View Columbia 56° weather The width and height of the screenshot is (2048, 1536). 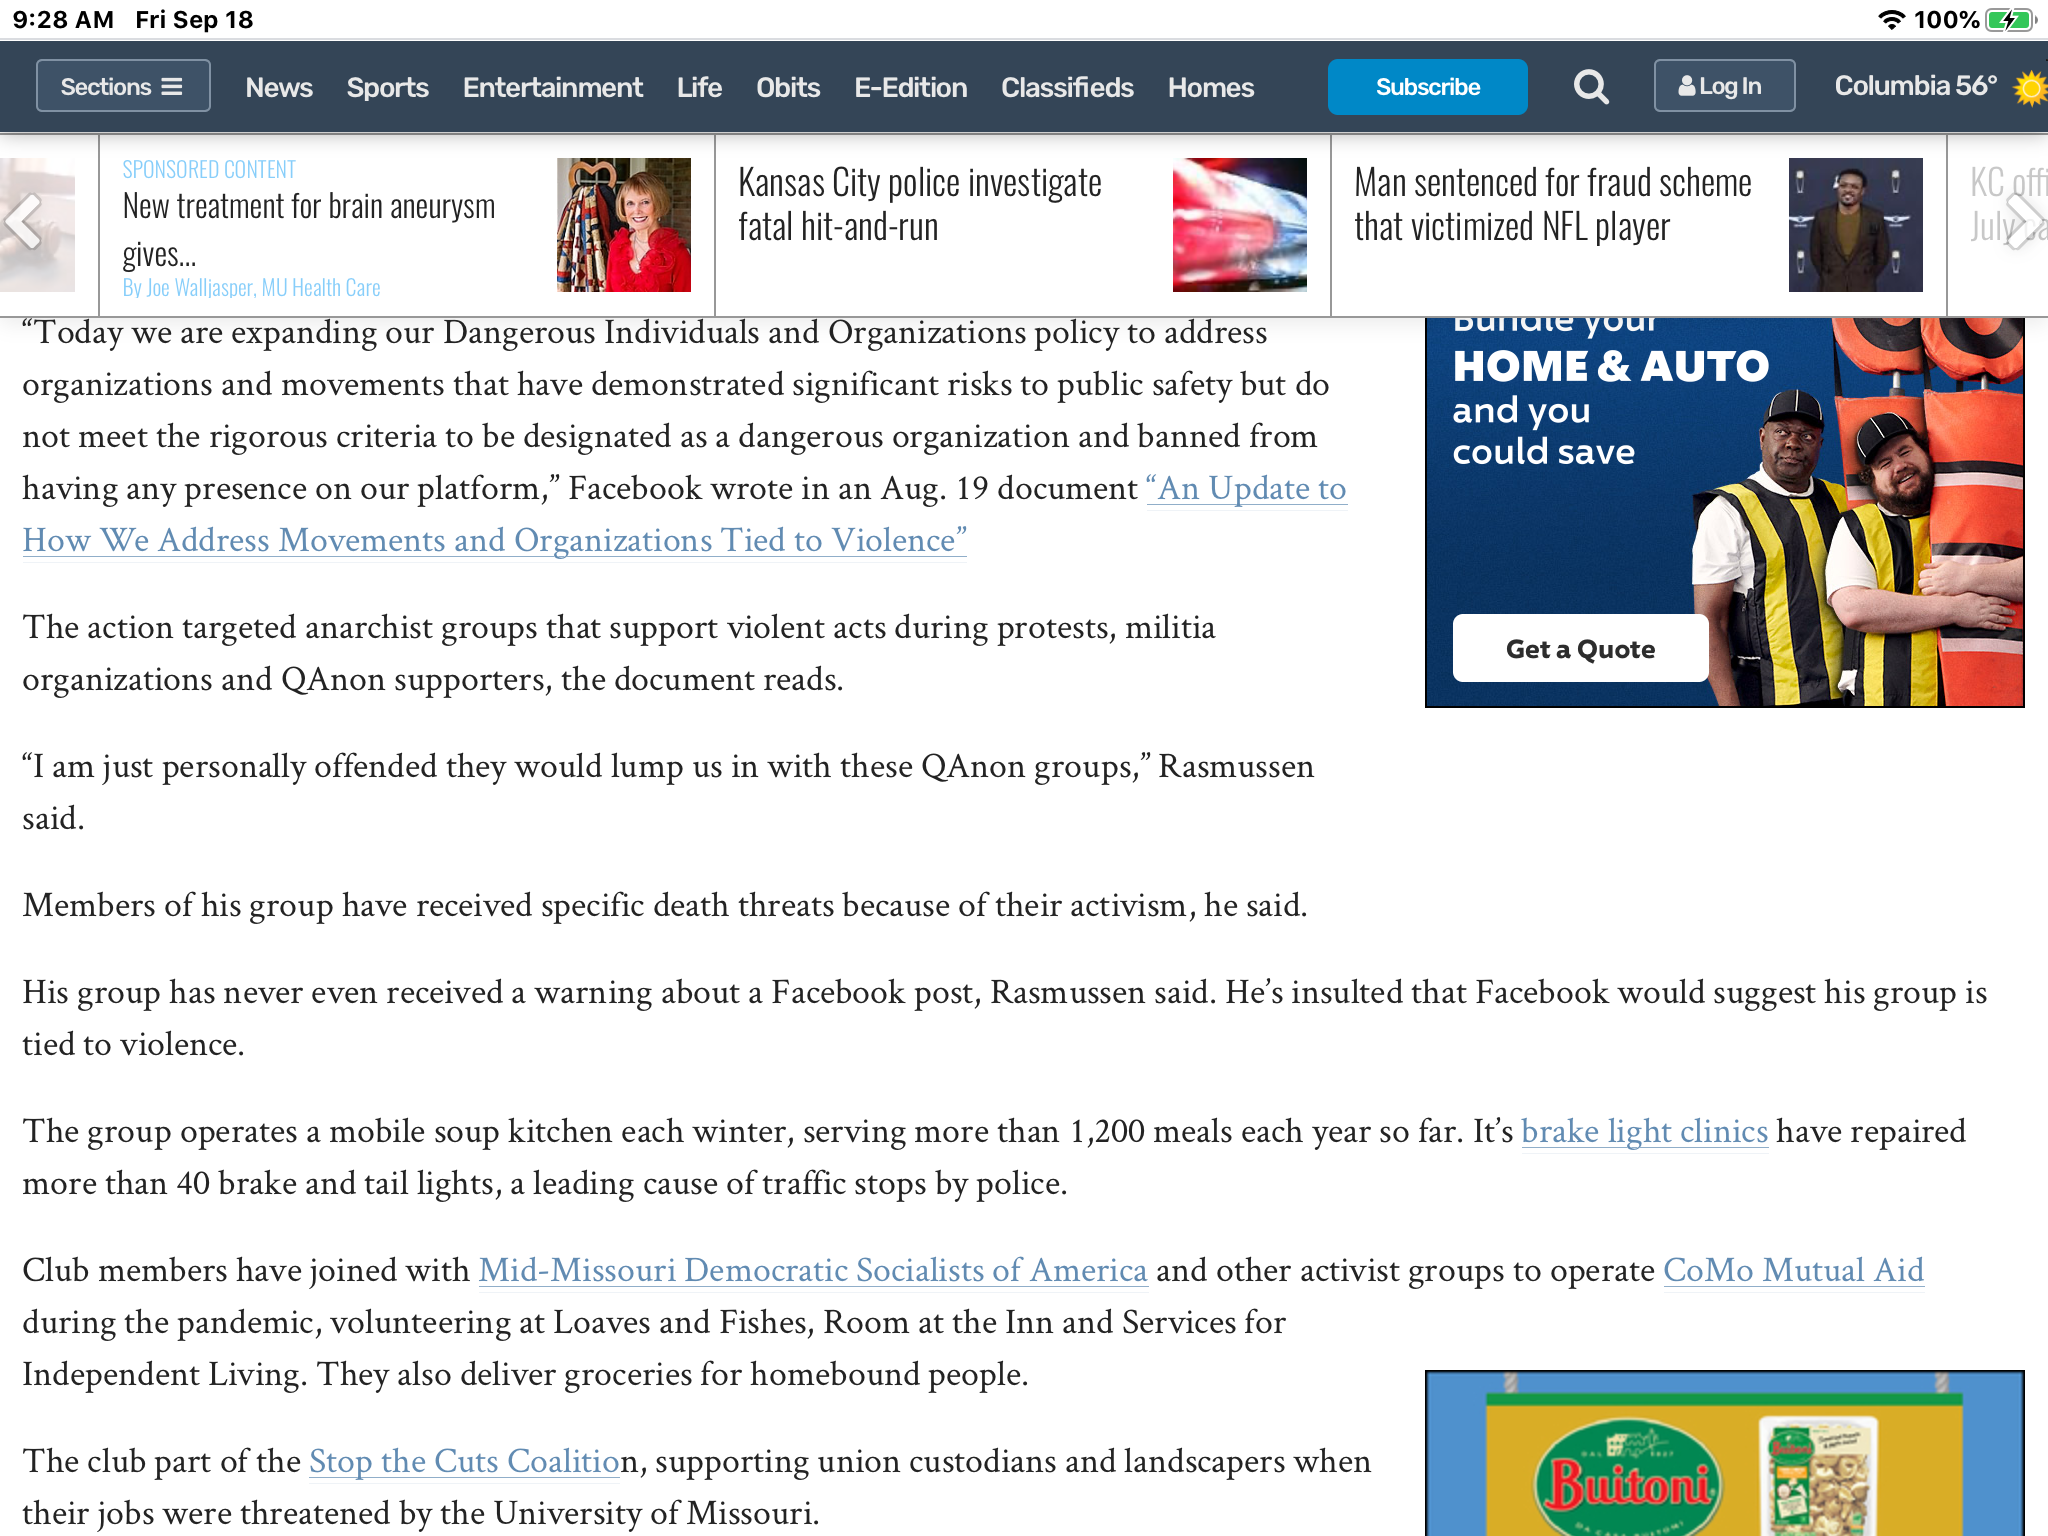coord(1915,86)
